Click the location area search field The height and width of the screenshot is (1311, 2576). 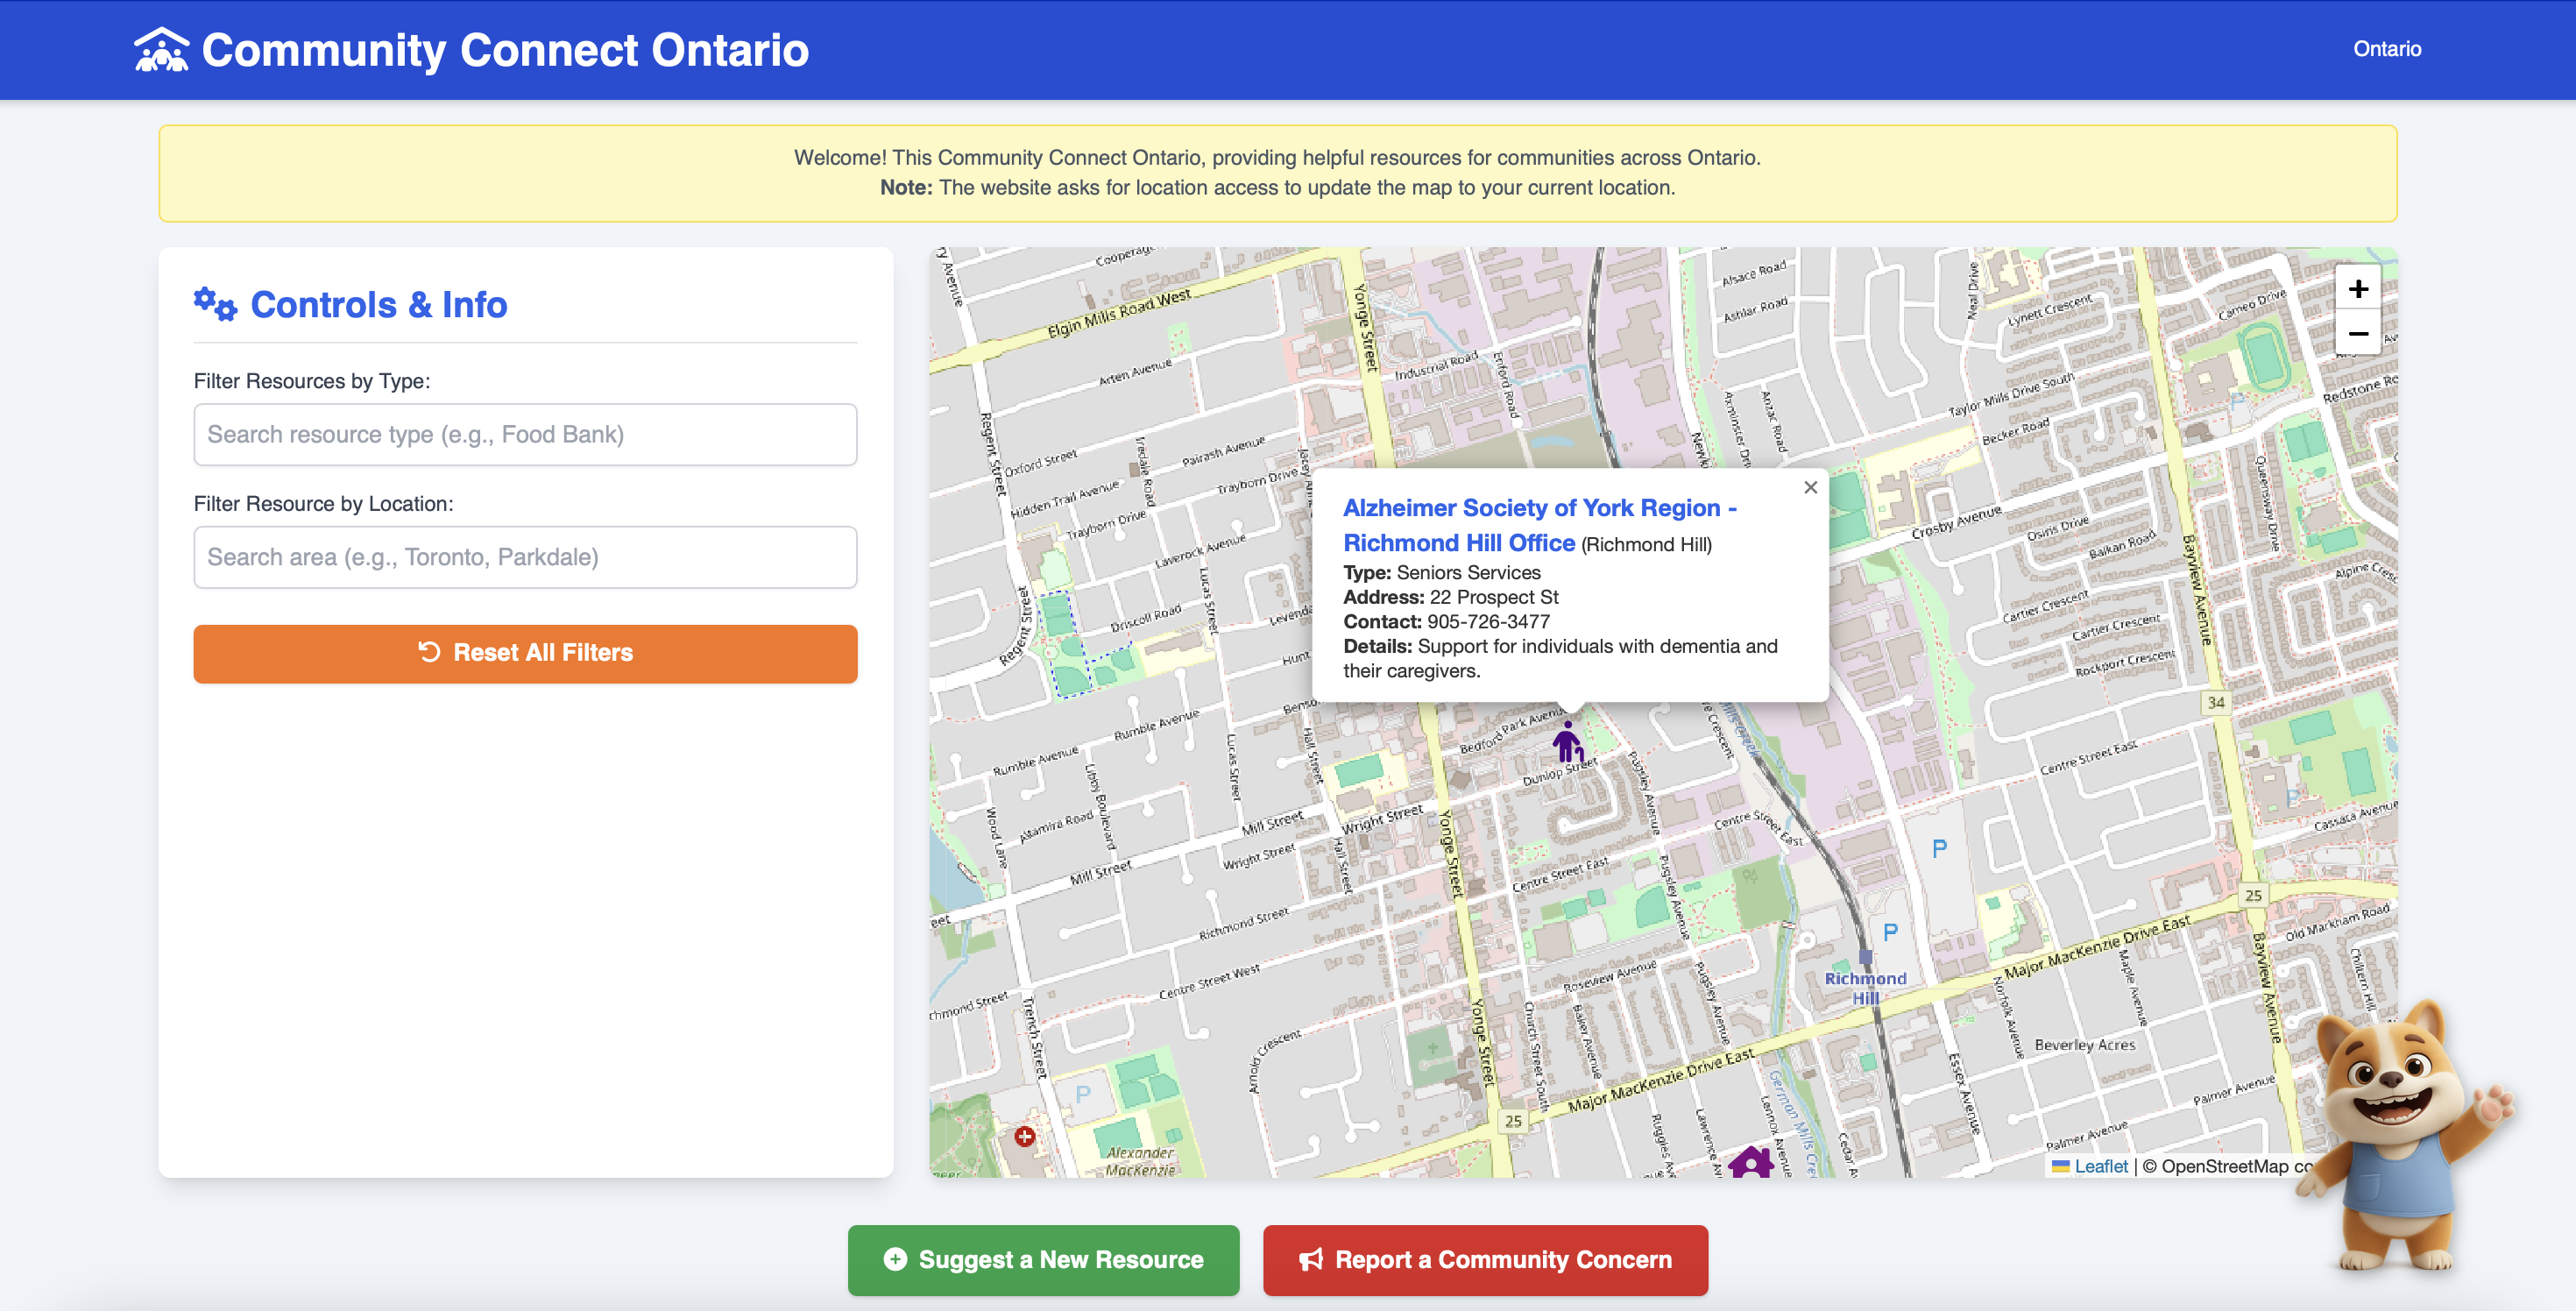(525, 557)
